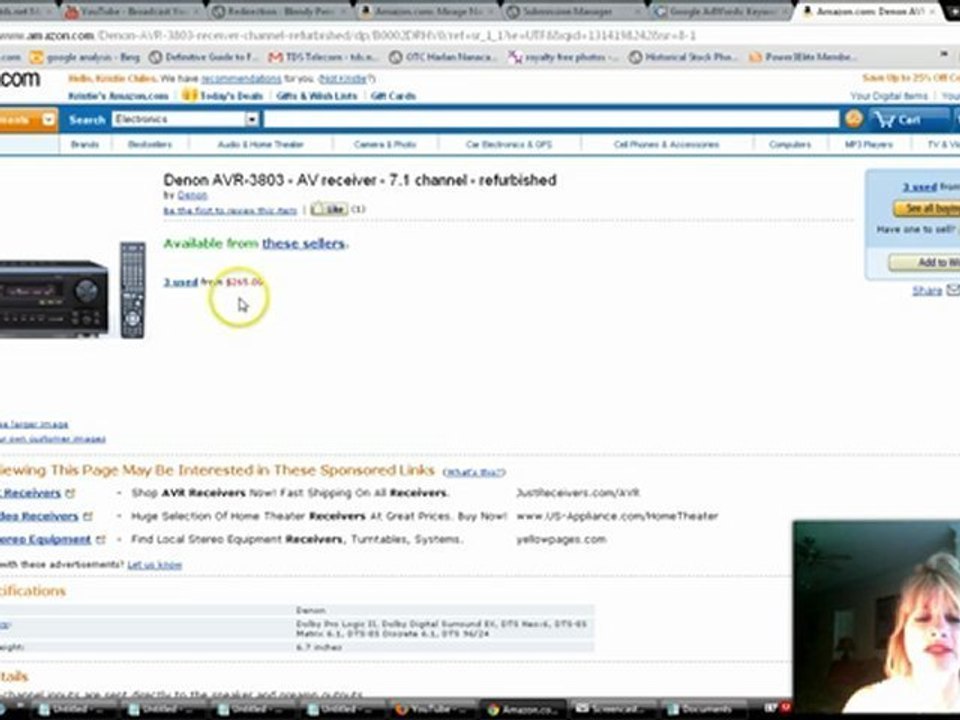
Task: Click 'Be the first to review this item'
Action: 230,210
